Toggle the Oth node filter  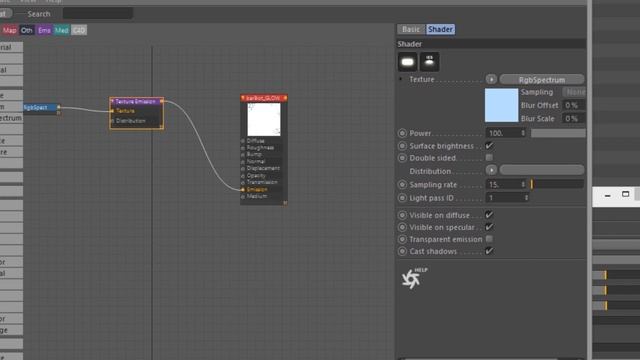[x=27, y=30]
